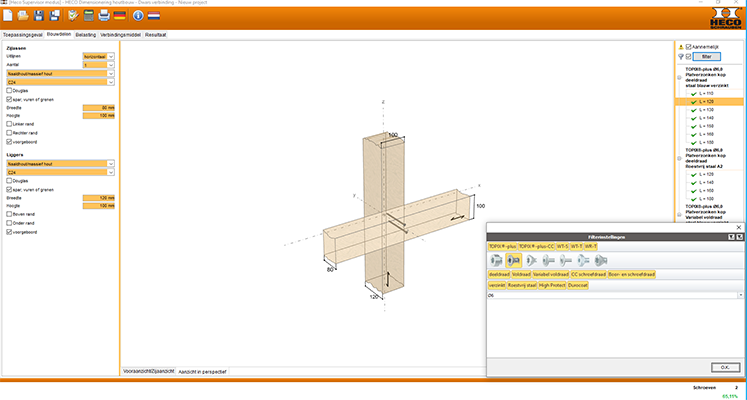
Task: Open the blue info icon
Action: [138, 16]
